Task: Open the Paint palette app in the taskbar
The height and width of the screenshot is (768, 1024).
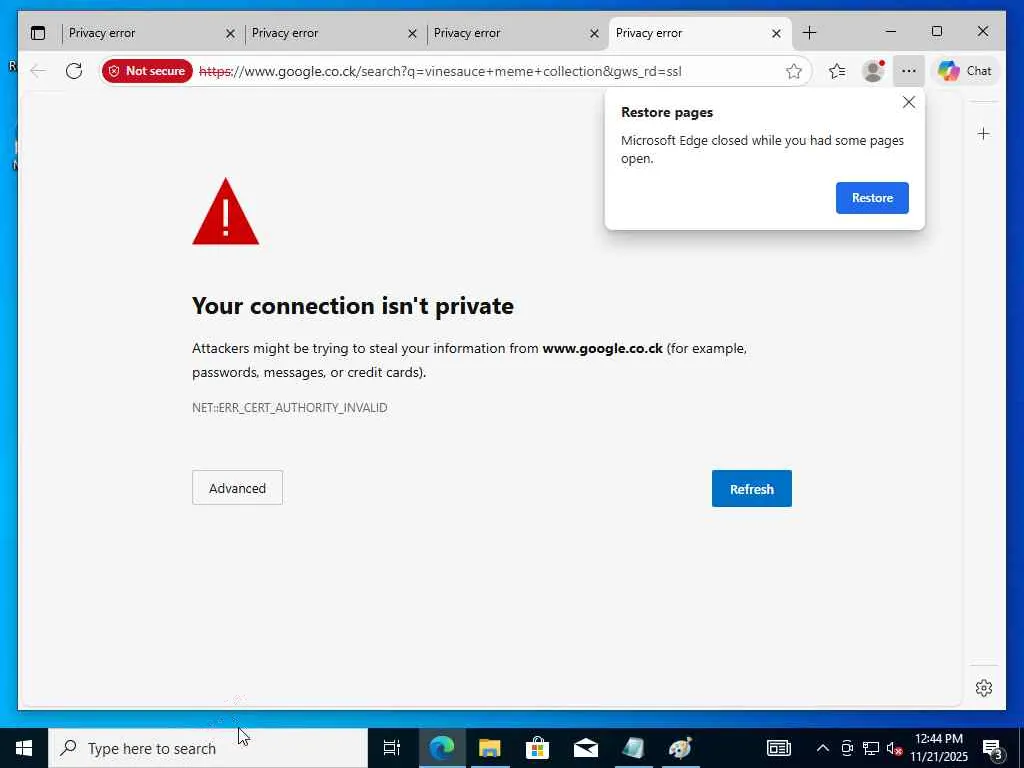Action: pos(680,748)
